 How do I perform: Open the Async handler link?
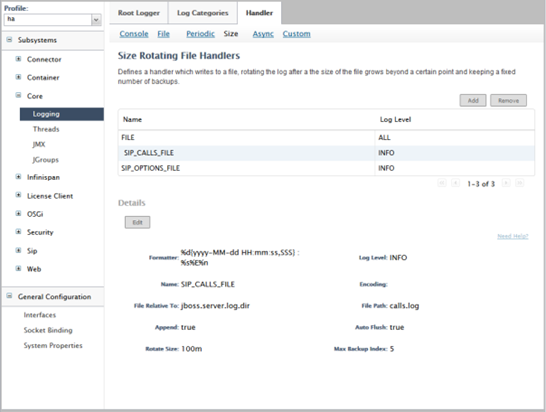tap(263, 34)
